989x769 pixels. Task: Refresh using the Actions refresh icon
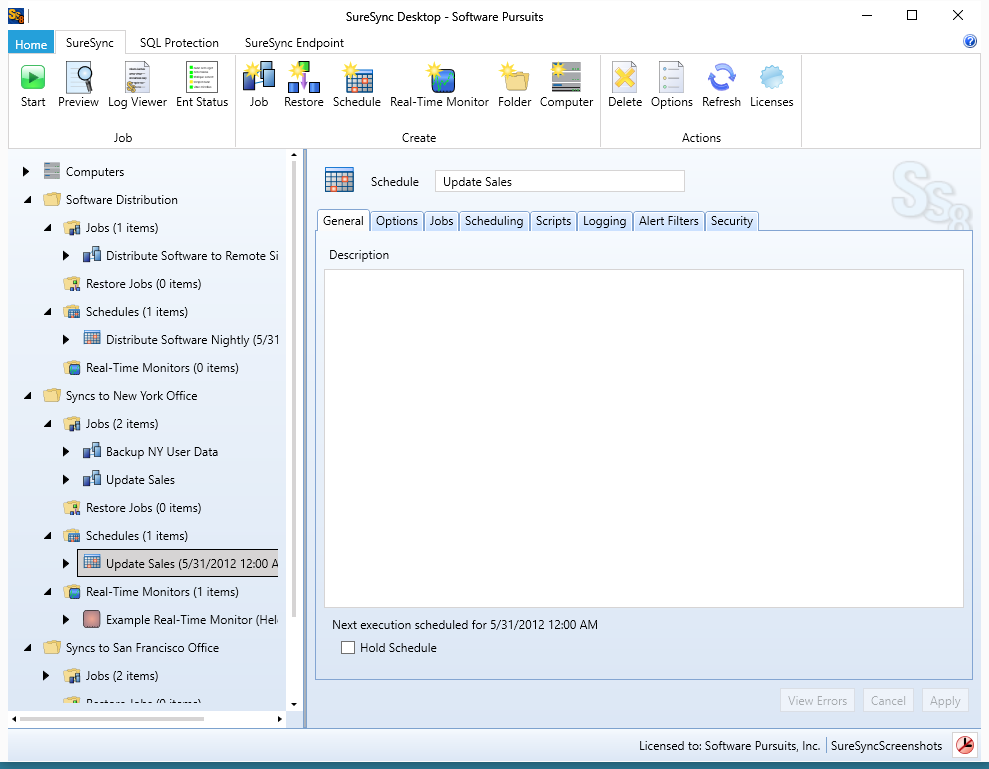click(x=721, y=84)
